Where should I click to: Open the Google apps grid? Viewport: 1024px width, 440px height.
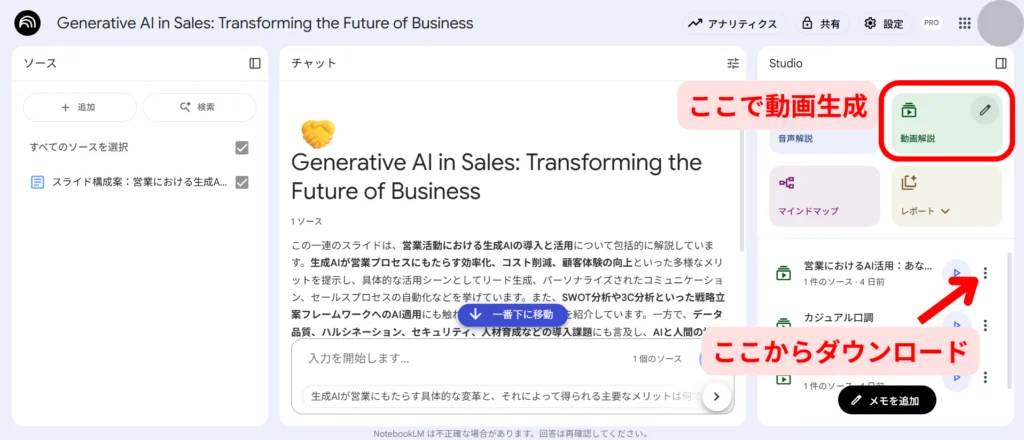tap(964, 24)
